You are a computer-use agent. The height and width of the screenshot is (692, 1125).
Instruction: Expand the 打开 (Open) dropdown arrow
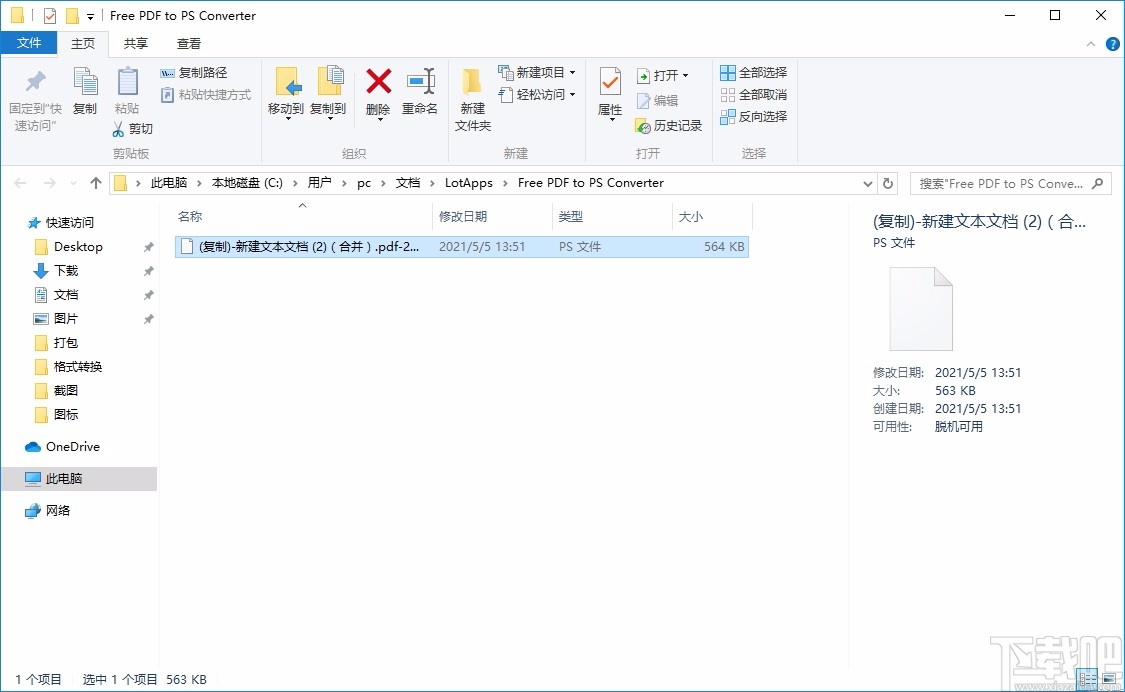(684, 74)
